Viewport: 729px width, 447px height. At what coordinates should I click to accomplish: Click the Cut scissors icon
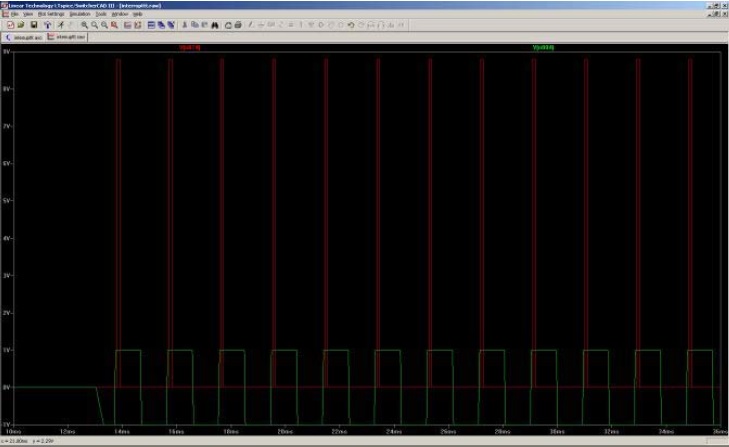[185, 25]
